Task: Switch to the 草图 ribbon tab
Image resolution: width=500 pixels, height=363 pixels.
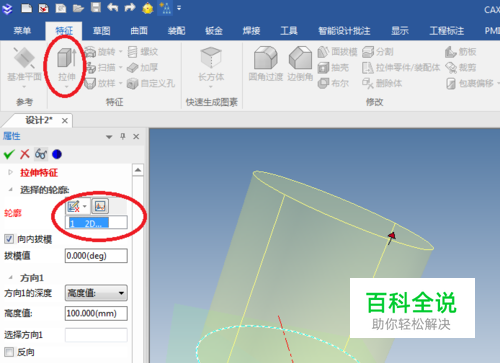Action: (101, 31)
